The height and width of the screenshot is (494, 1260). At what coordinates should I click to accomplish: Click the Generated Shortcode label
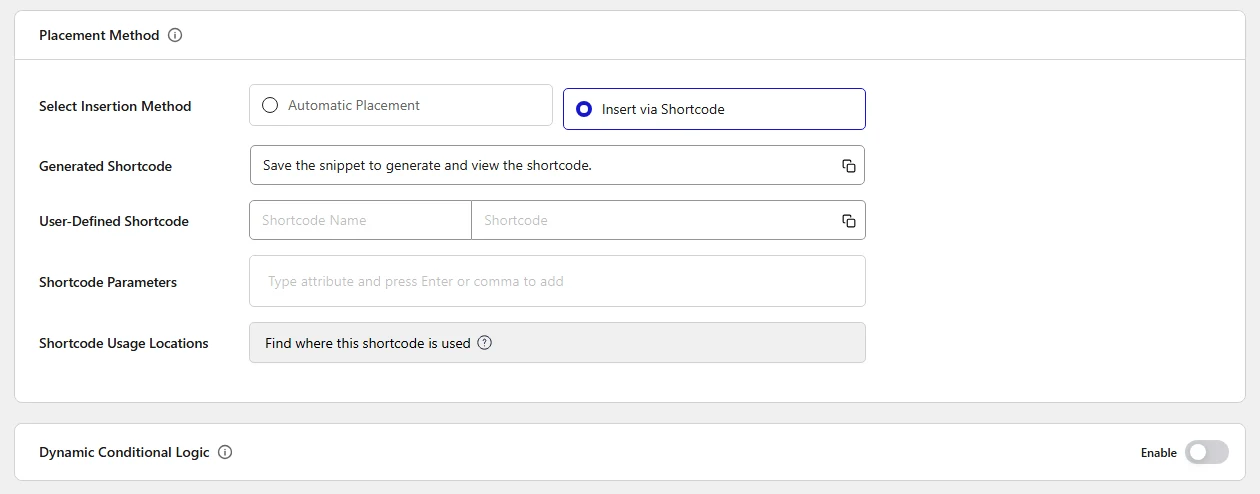(105, 166)
